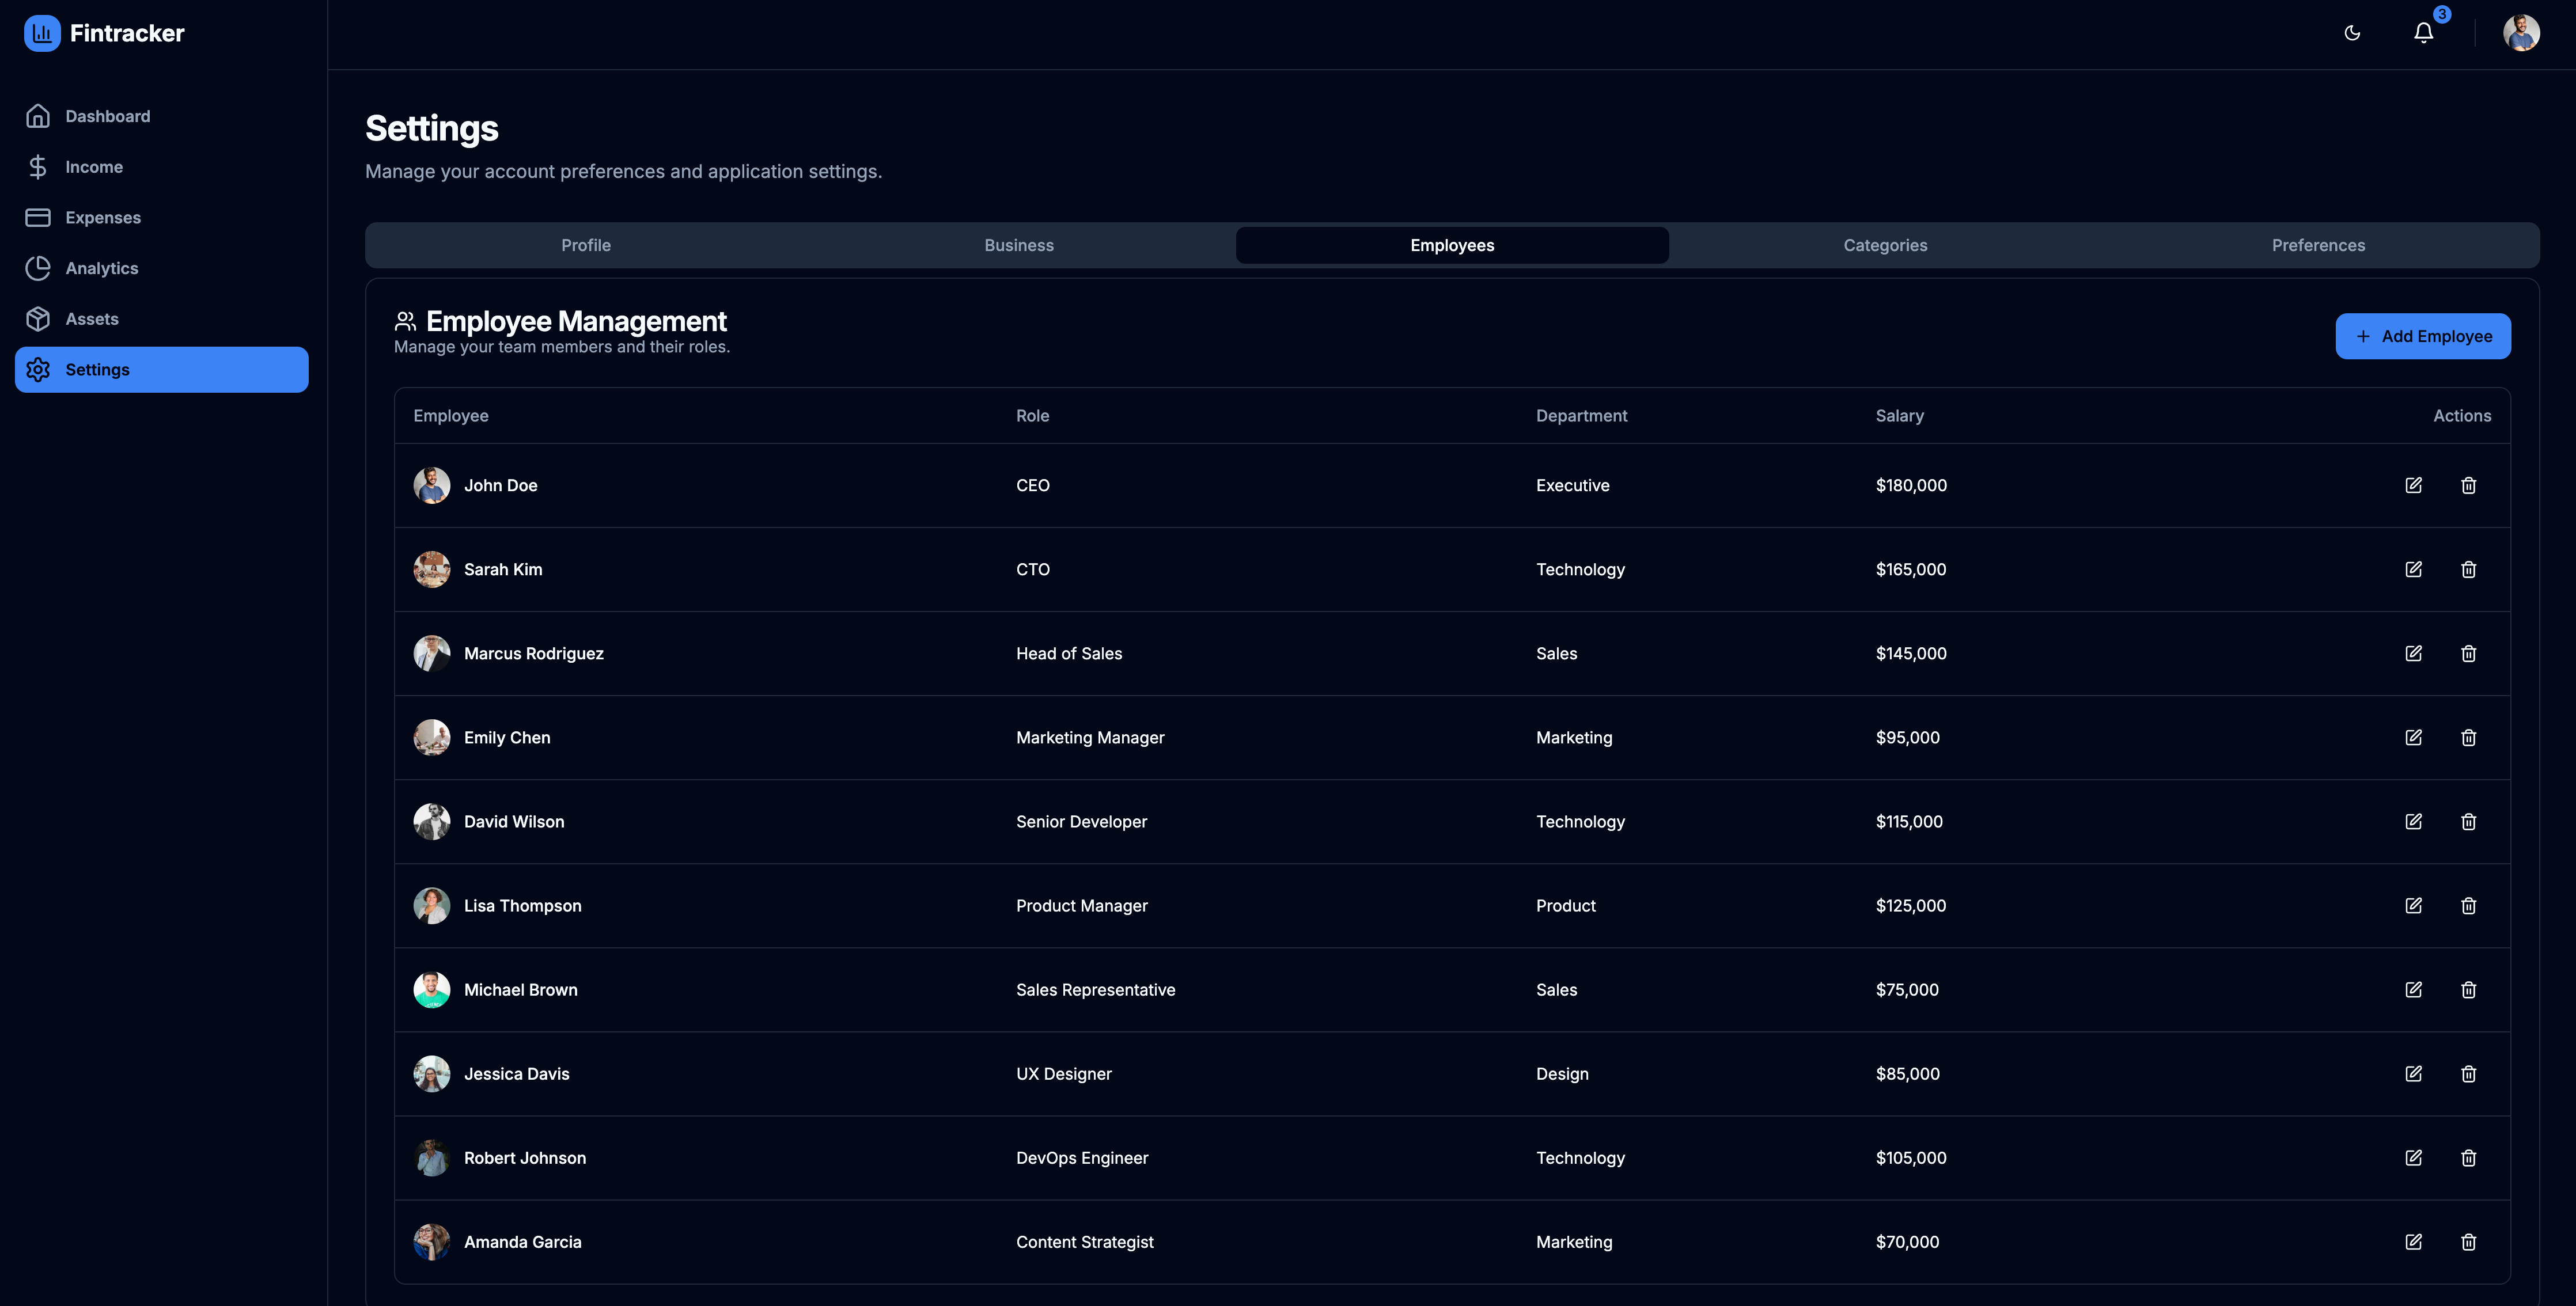Open the Preferences tab
The width and height of the screenshot is (2576, 1306).
click(2318, 244)
